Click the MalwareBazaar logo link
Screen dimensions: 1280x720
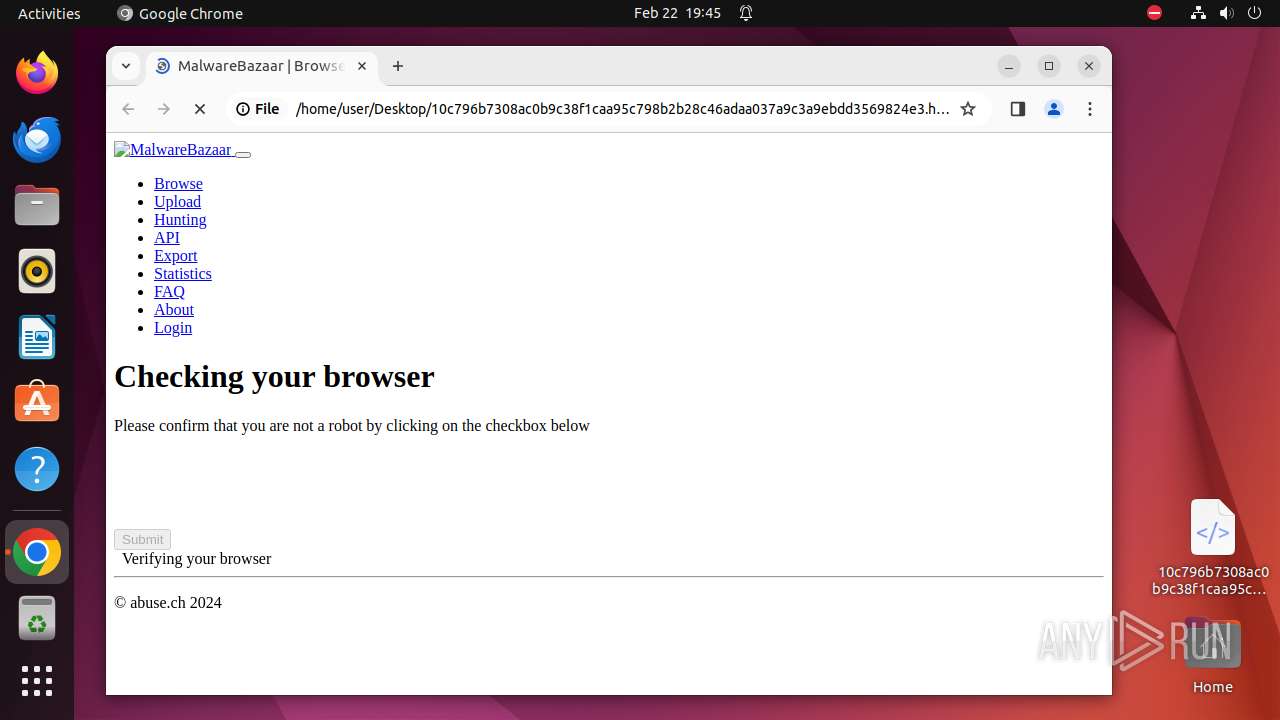coord(174,150)
